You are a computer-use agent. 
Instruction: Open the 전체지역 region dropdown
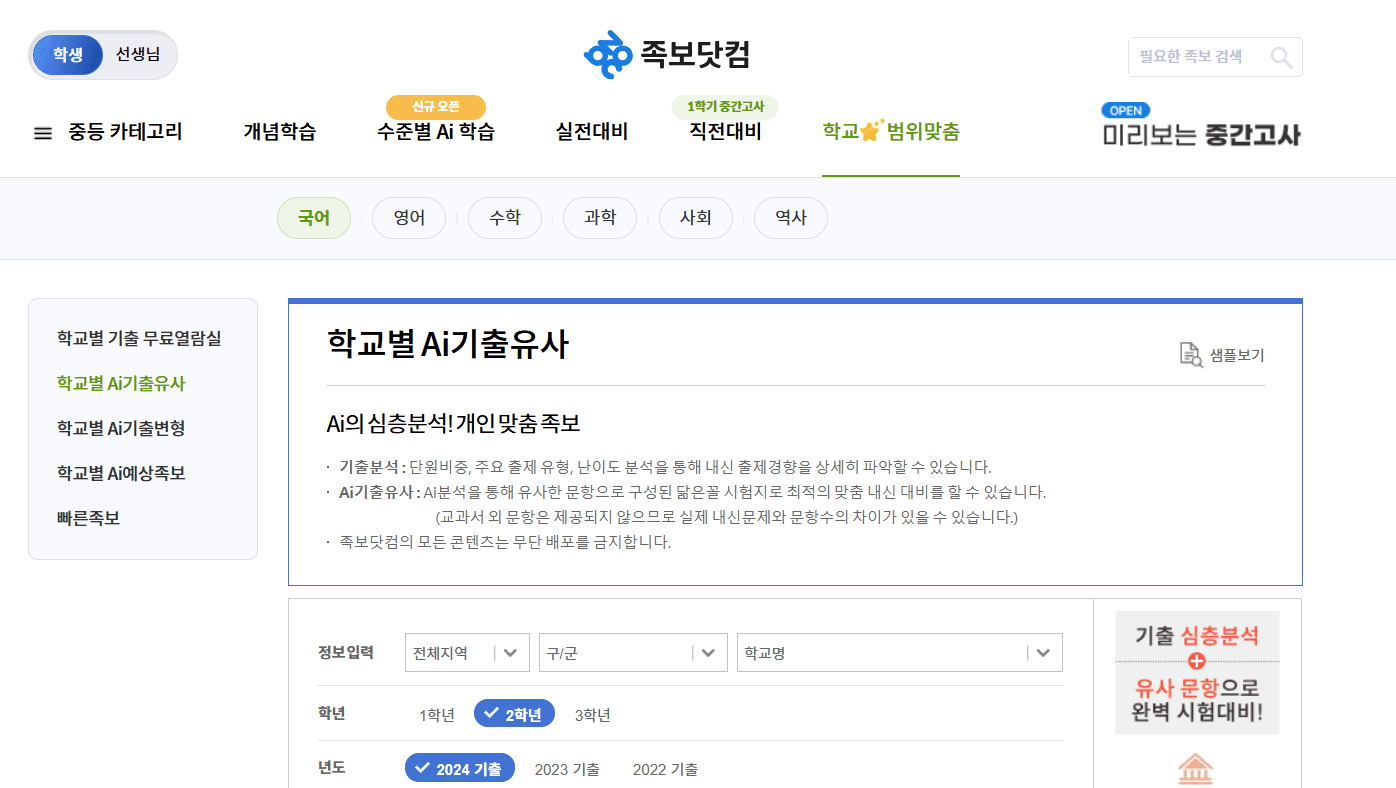(x=467, y=653)
